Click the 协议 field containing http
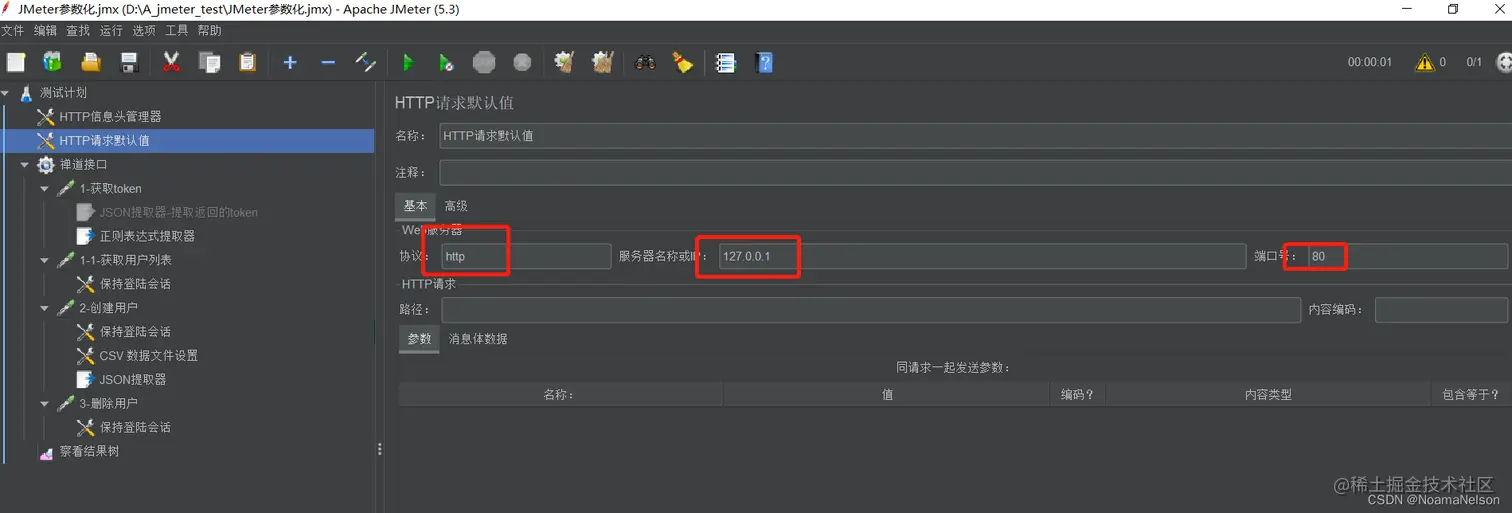 (525, 256)
